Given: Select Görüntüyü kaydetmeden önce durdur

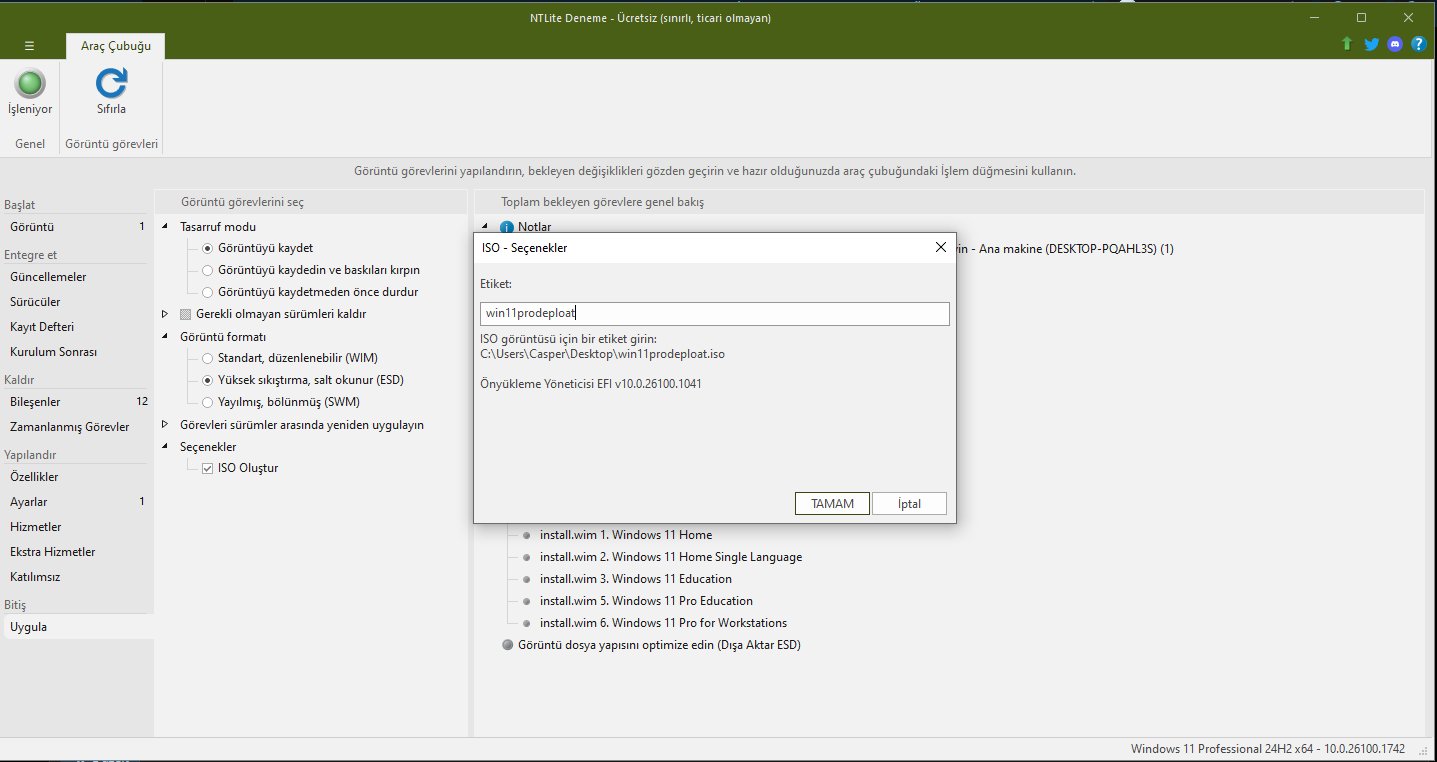Looking at the screenshot, I should 208,292.
